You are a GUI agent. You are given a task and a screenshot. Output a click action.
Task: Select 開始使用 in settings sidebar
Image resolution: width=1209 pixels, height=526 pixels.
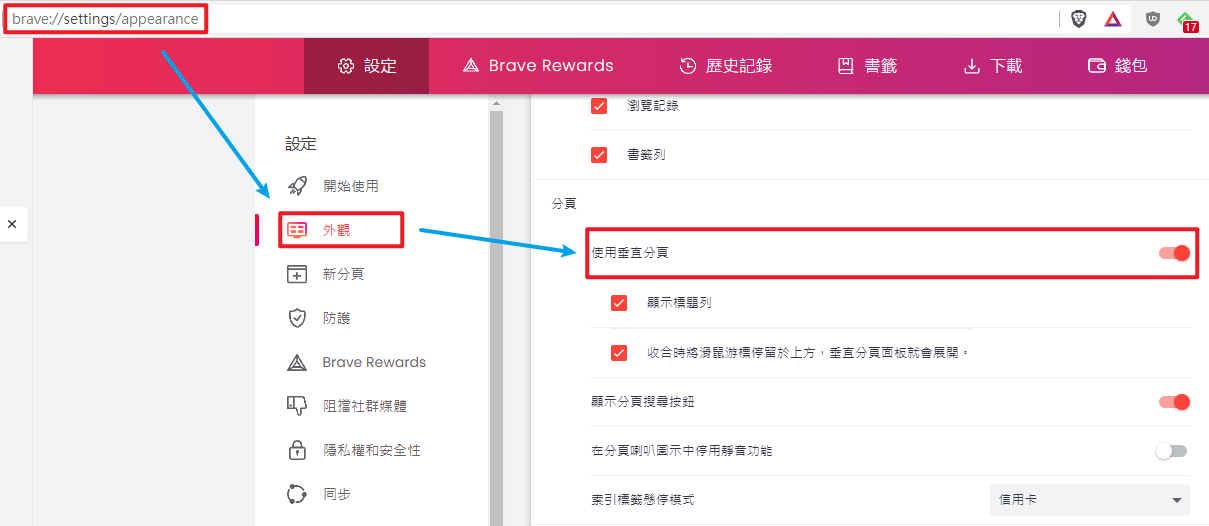click(x=350, y=186)
